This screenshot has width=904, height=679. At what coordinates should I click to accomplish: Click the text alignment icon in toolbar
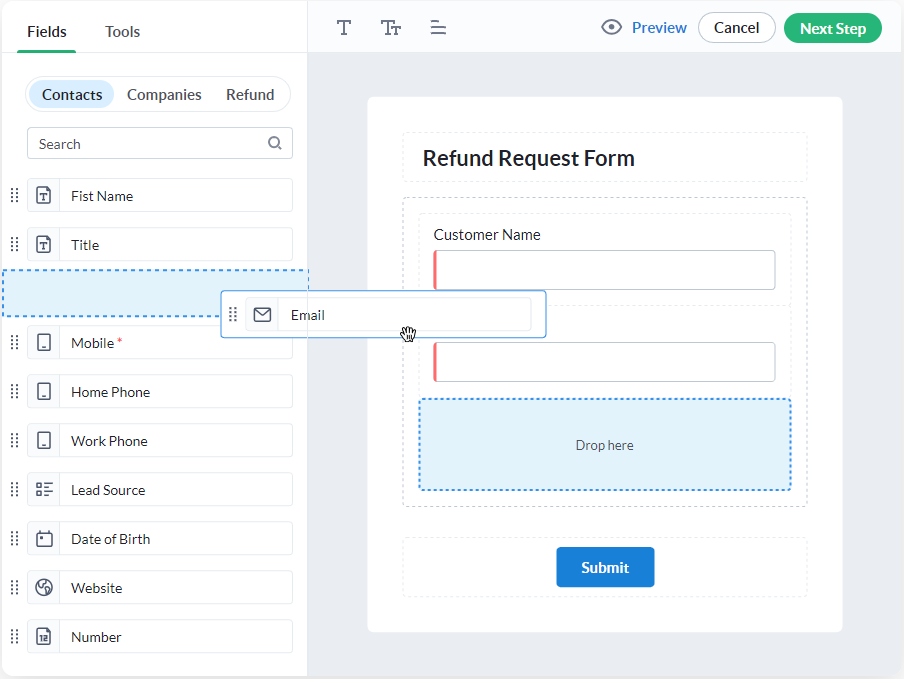coord(438,28)
